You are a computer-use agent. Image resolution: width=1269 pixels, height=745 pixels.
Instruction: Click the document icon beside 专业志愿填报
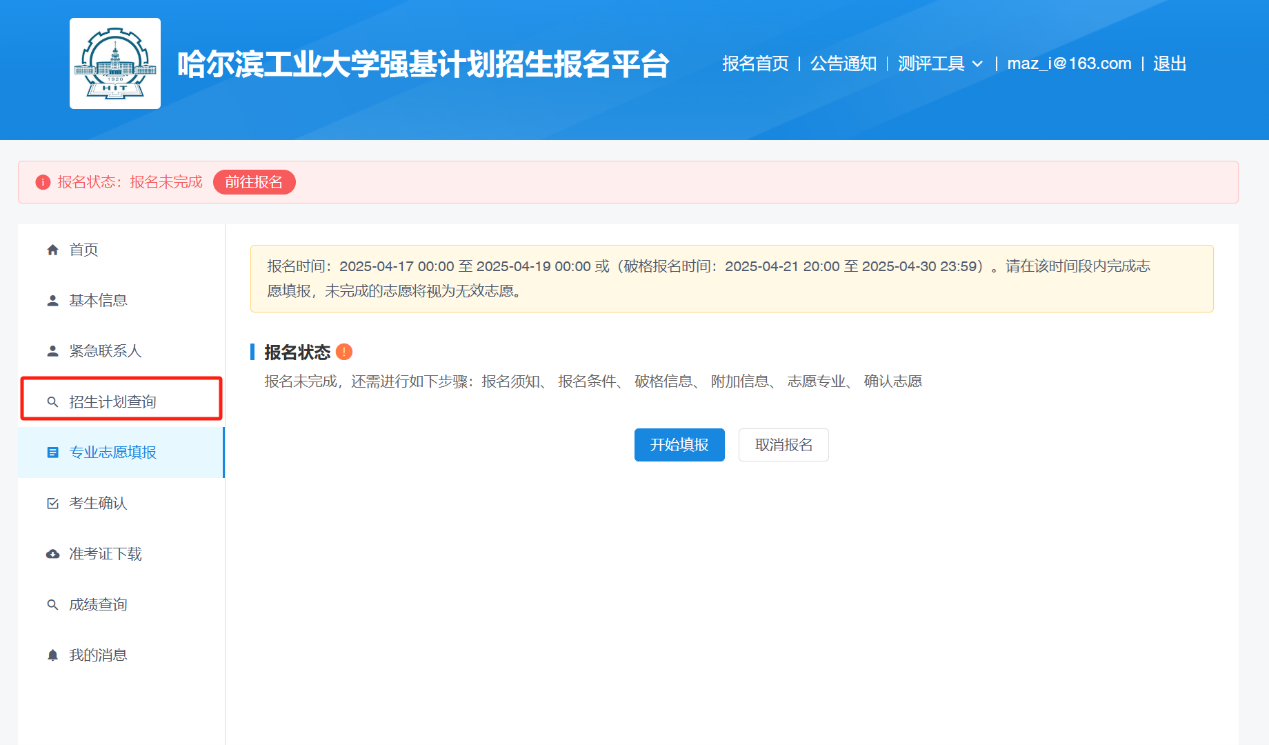coord(53,453)
